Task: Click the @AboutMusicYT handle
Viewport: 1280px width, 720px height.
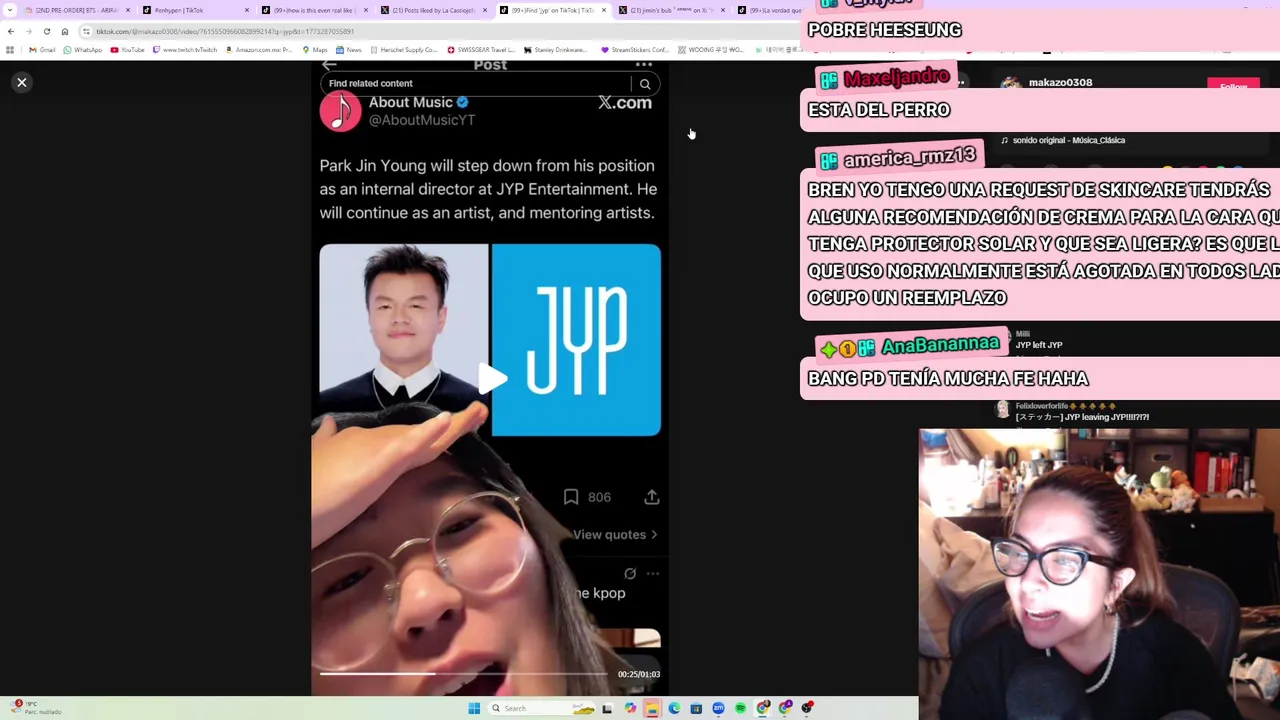Action: pyautogui.click(x=421, y=120)
